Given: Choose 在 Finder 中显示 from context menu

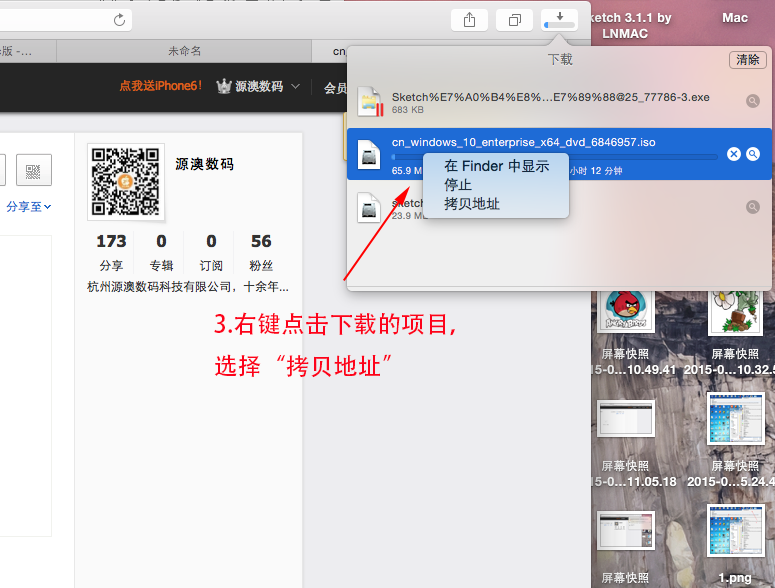Looking at the screenshot, I should (496, 166).
